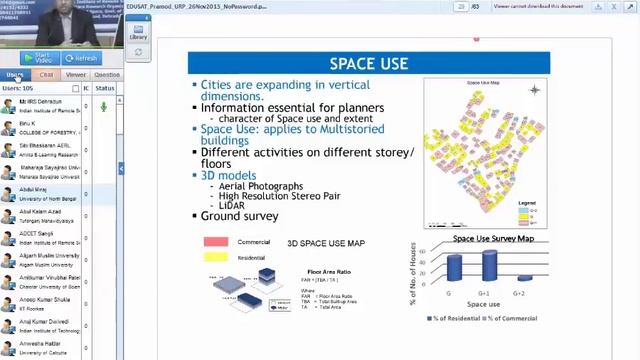The image size is (640, 360).
Task: Click the download document icon
Action: 598,7
